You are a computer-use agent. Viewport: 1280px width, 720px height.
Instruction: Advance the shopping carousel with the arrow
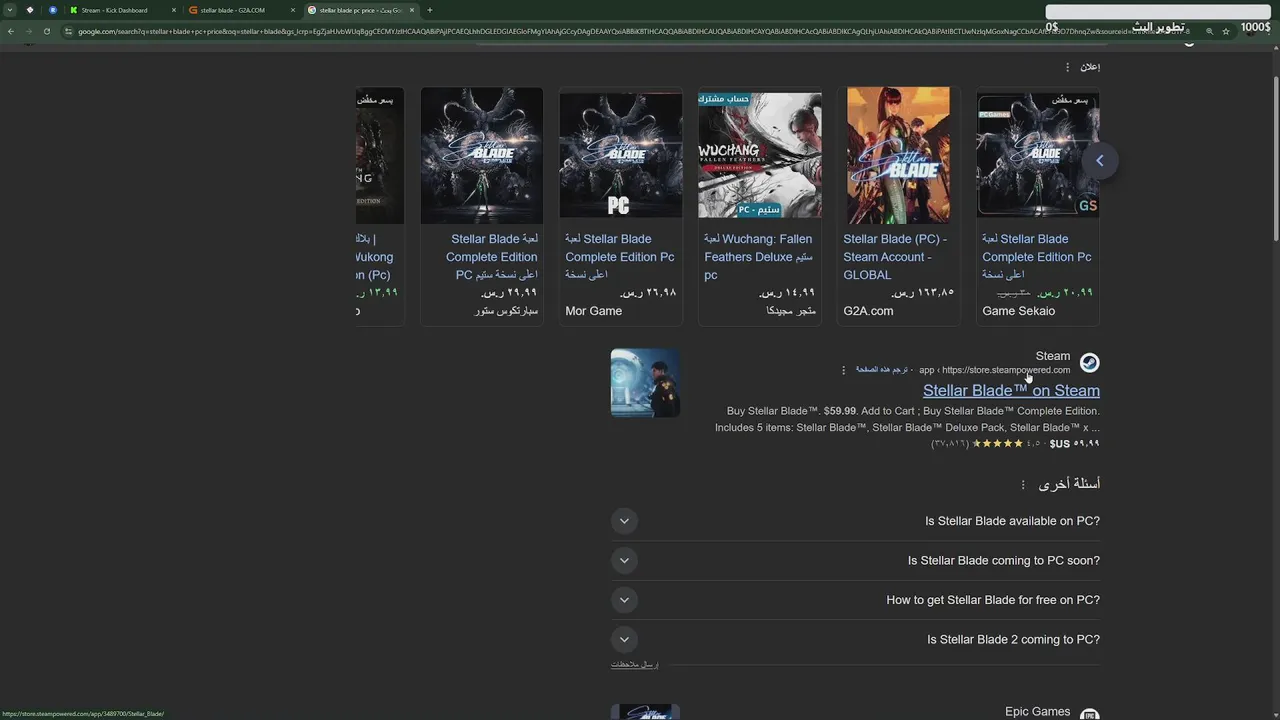click(x=1100, y=160)
